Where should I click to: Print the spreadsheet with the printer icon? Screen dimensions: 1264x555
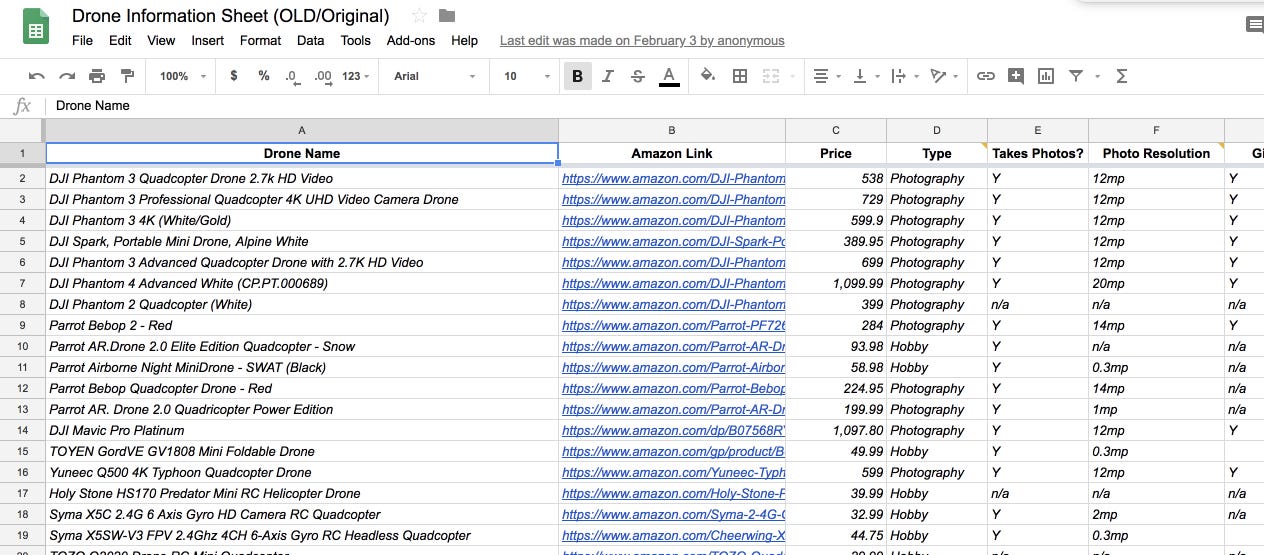(x=97, y=76)
